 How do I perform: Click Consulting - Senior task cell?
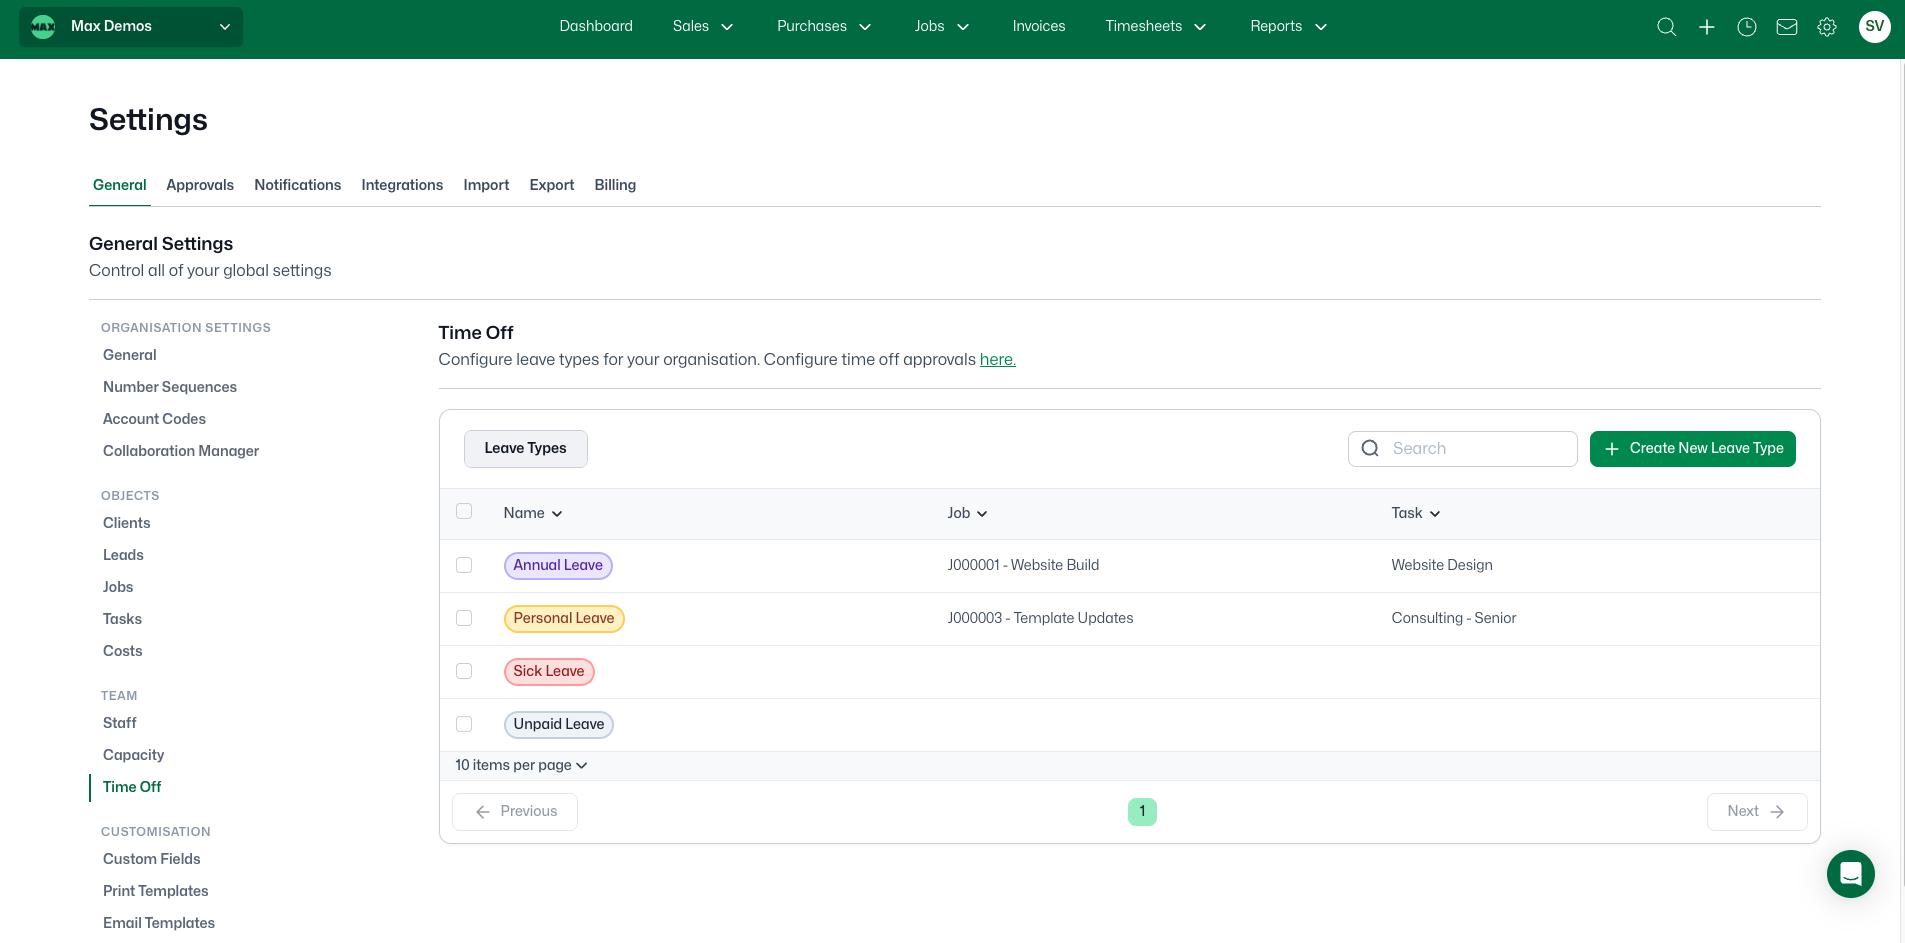pos(1454,618)
